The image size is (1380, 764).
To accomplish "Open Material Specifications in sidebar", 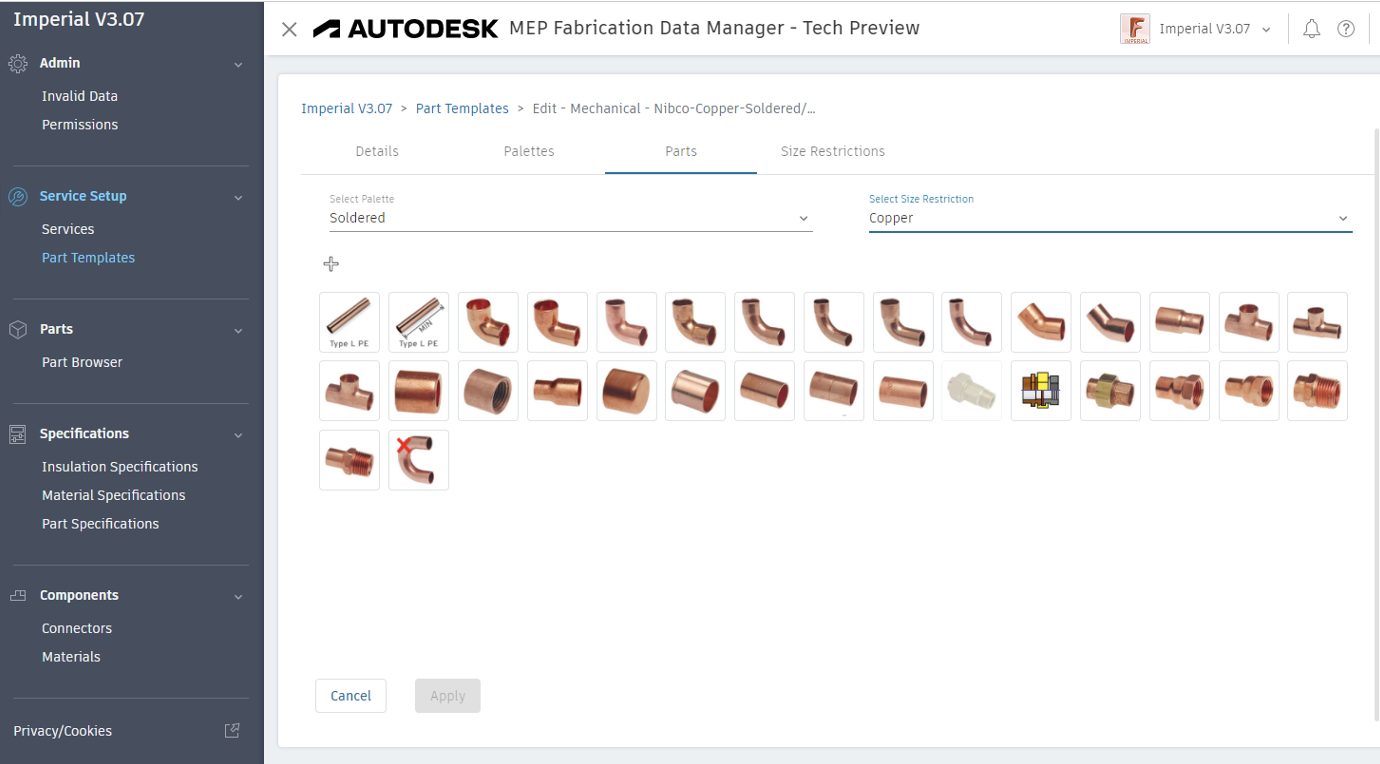I will pyautogui.click(x=114, y=495).
